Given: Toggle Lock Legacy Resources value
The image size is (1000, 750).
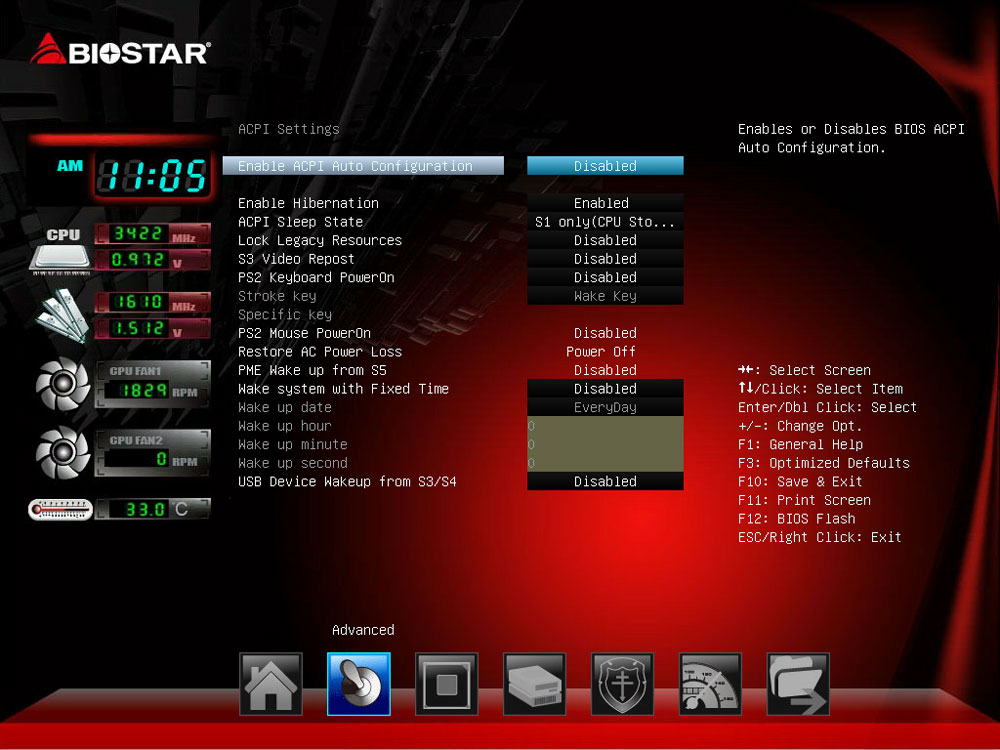Looking at the screenshot, I should [605, 240].
